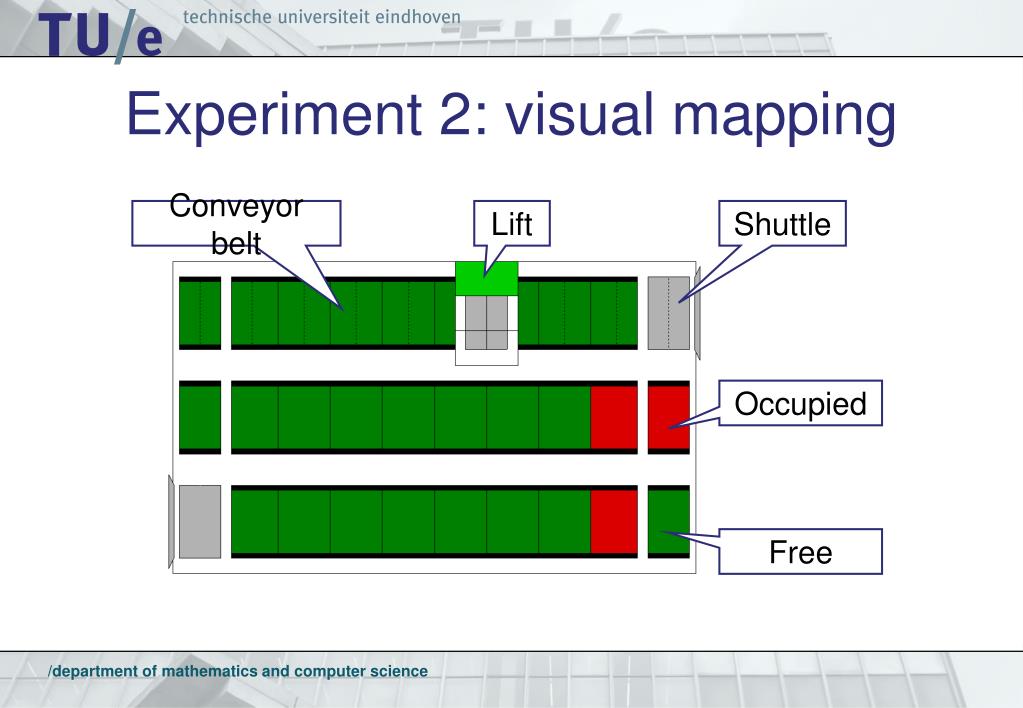Click the bright green lift square
This screenshot has height=708, width=1023.
(x=487, y=279)
